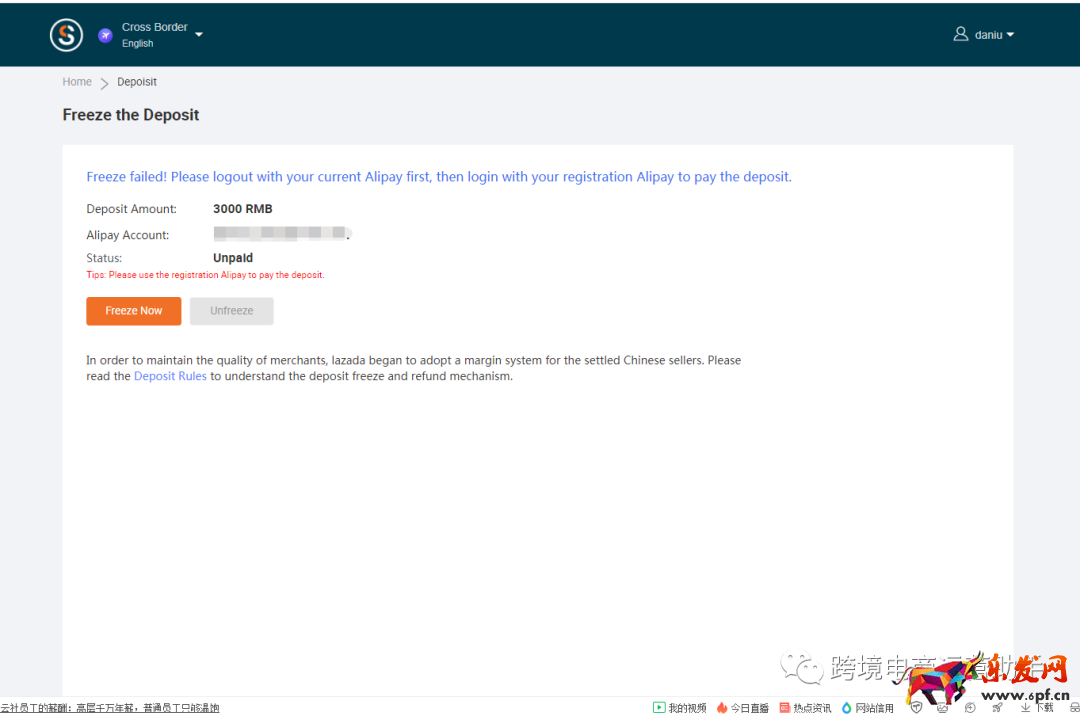This screenshot has width=1080, height=716.
Task: Open 我的视频 from the status bar
Action: click(680, 707)
